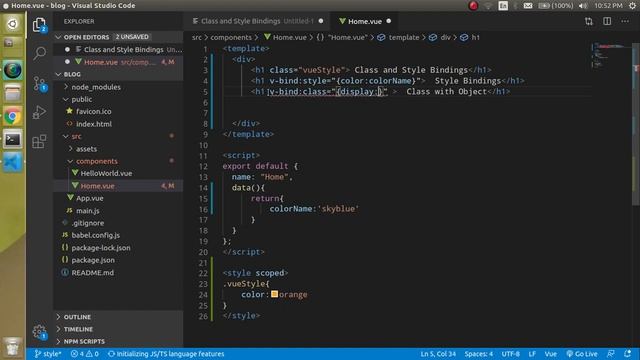640x360 pixels.
Task: Launch Google Chrome from the dock
Action: pyautogui.click(x=12, y=117)
